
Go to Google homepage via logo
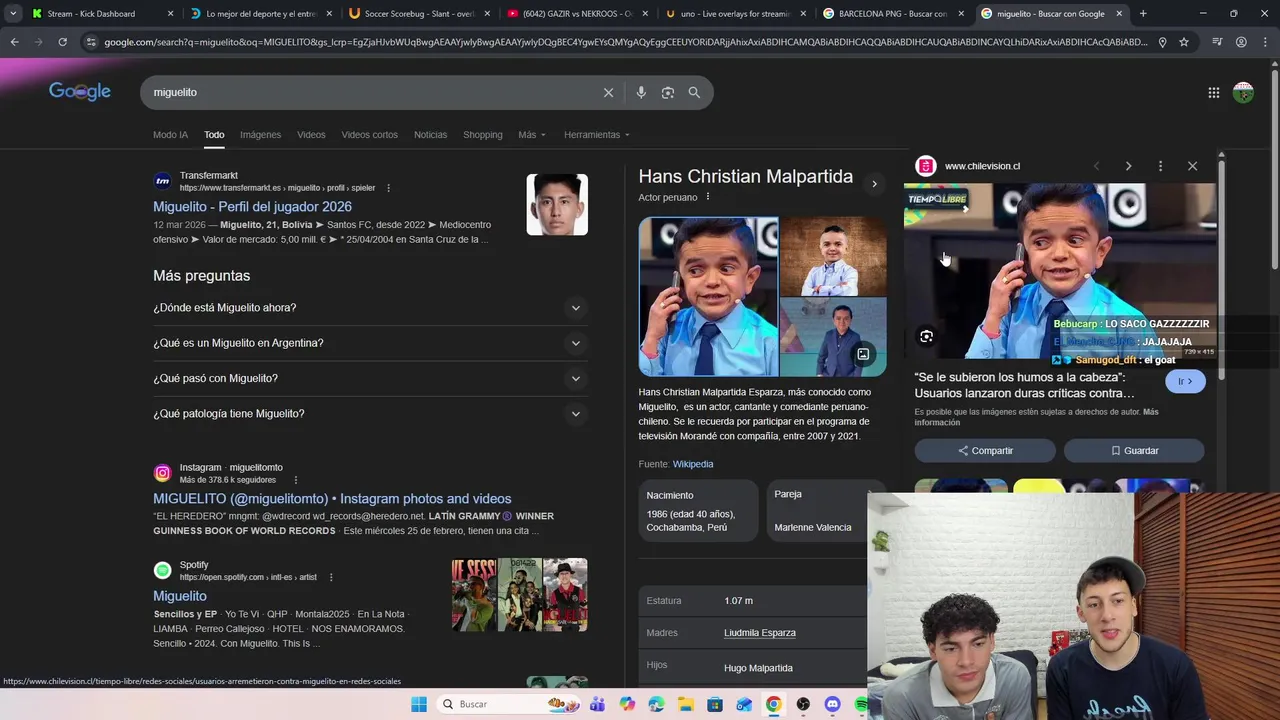80,92
